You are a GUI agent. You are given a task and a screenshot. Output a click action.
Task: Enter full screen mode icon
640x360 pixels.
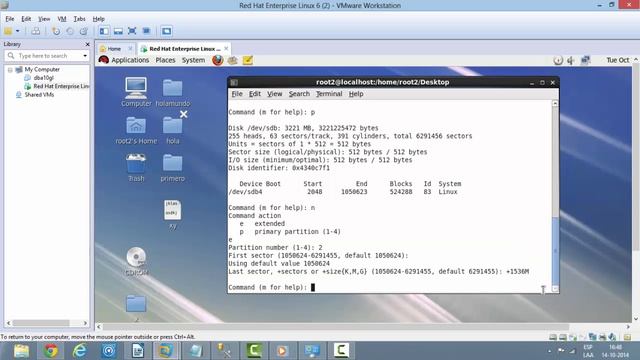pyautogui.click(x=132, y=31)
